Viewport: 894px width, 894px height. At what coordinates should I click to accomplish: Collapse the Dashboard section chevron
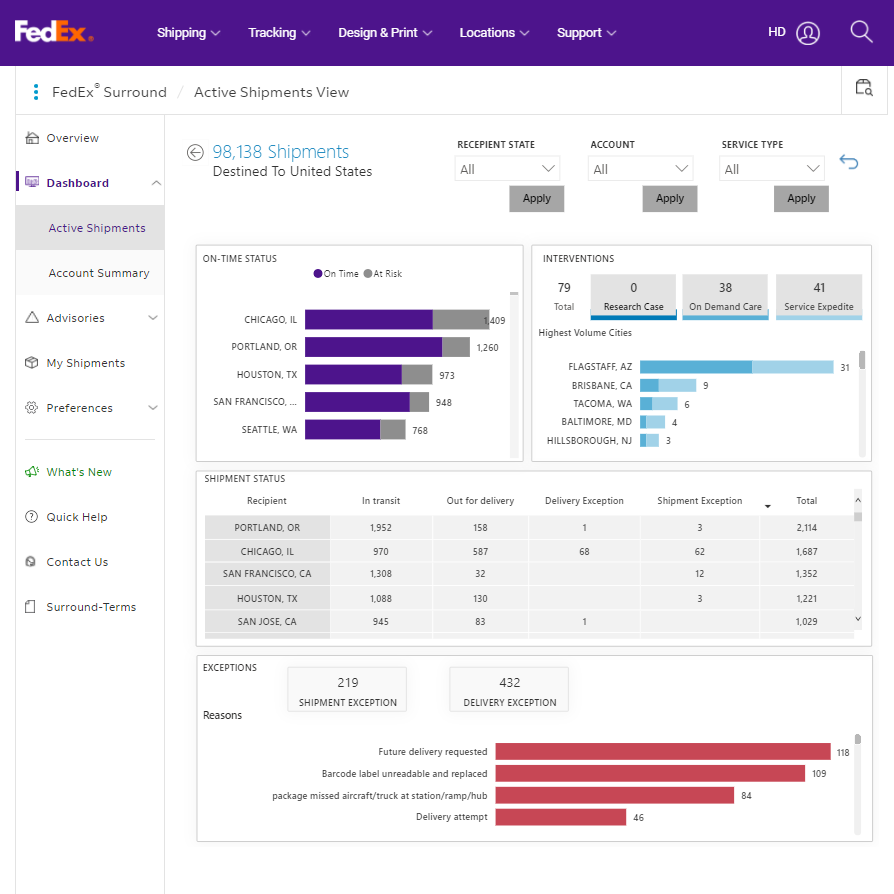tap(156, 182)
